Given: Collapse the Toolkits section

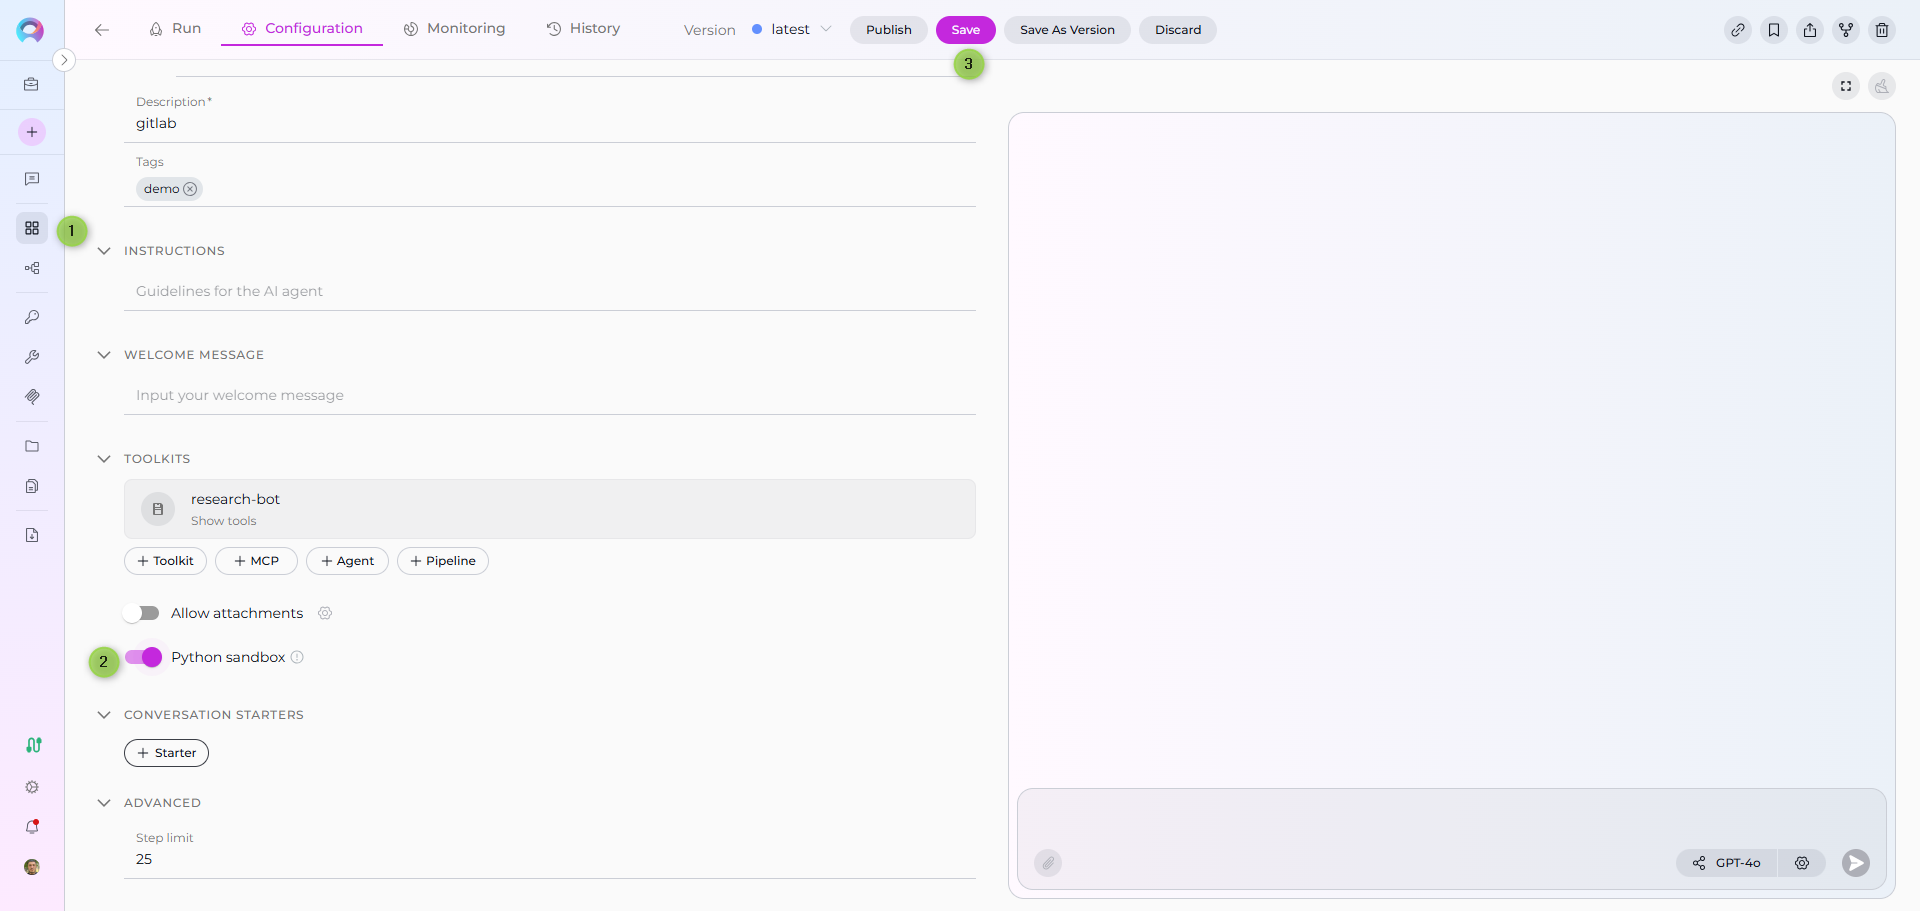Looking at the screenshot, I should click(104, 459).
